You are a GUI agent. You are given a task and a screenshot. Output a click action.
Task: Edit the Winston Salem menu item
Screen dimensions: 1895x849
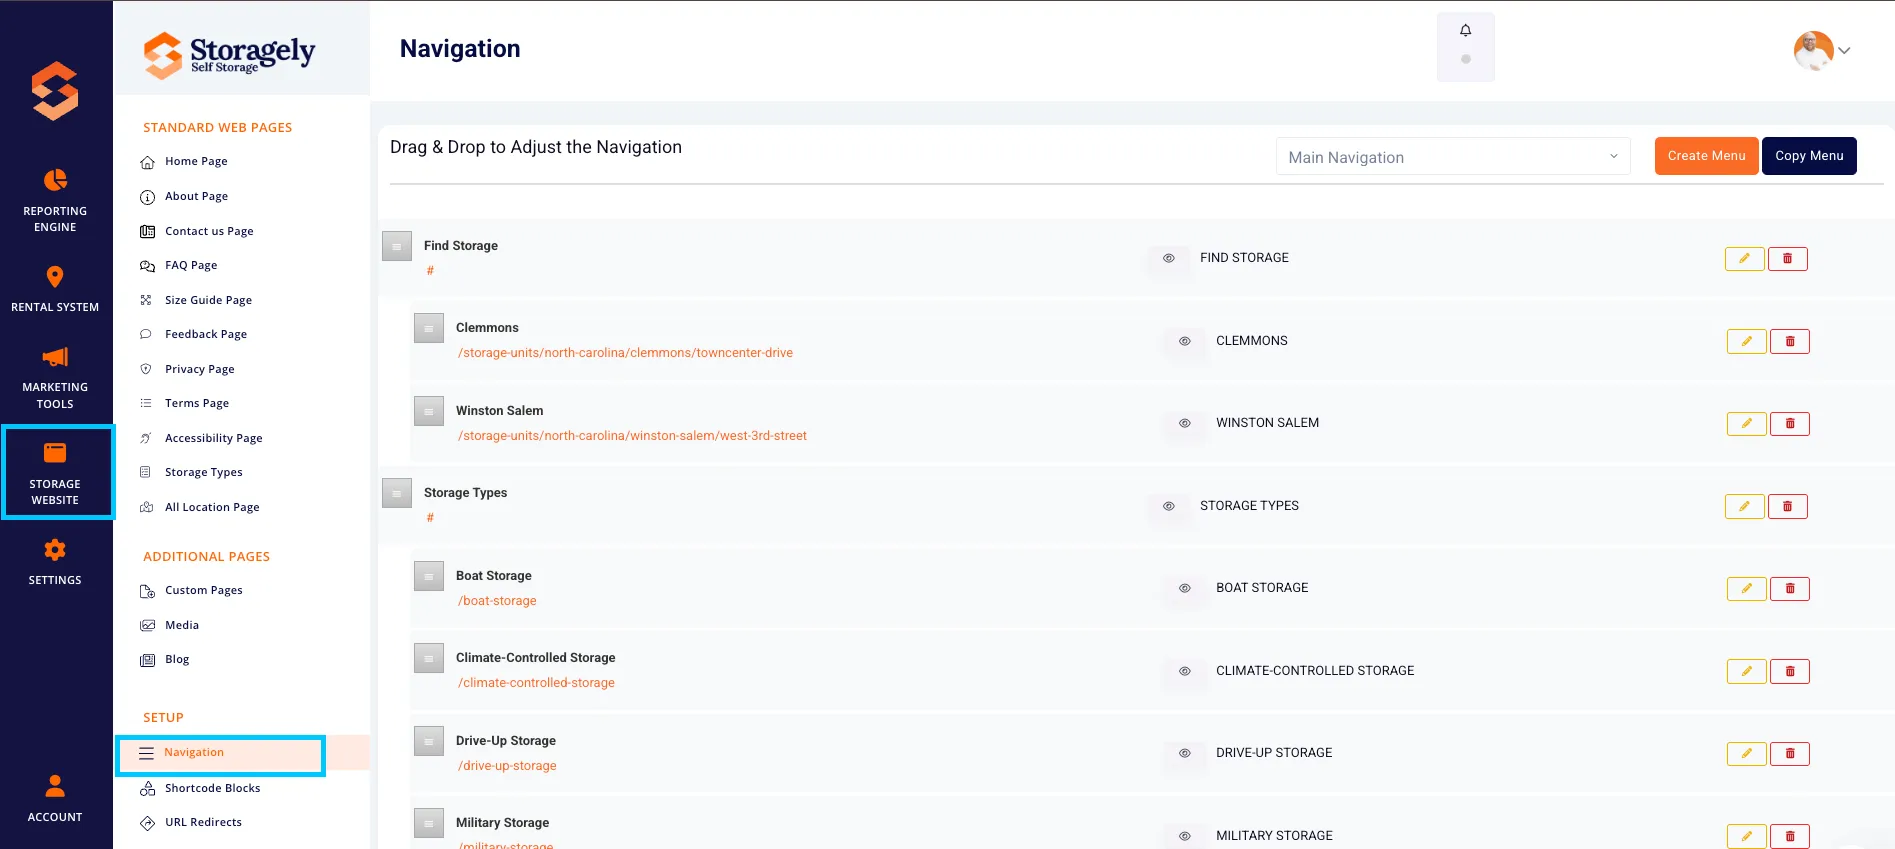(x=1746, y=424)
